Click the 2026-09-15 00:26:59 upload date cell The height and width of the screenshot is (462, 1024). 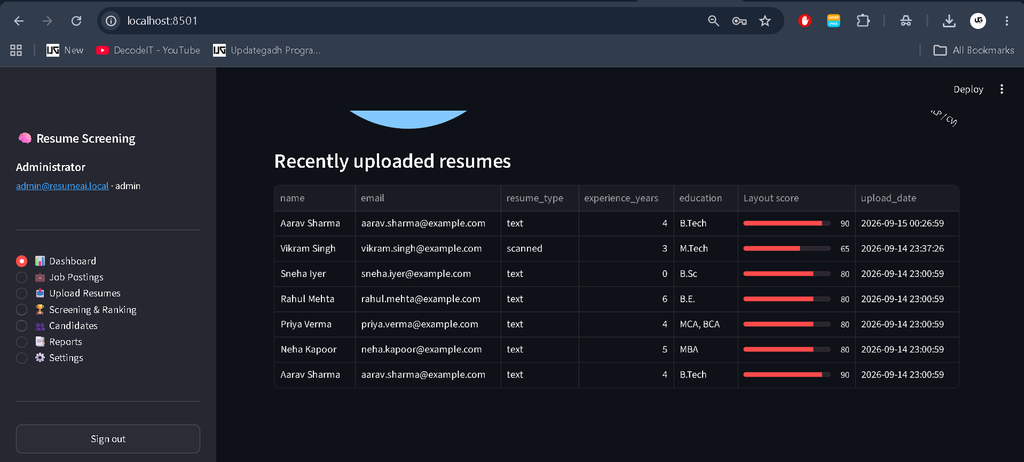point(907,223)
